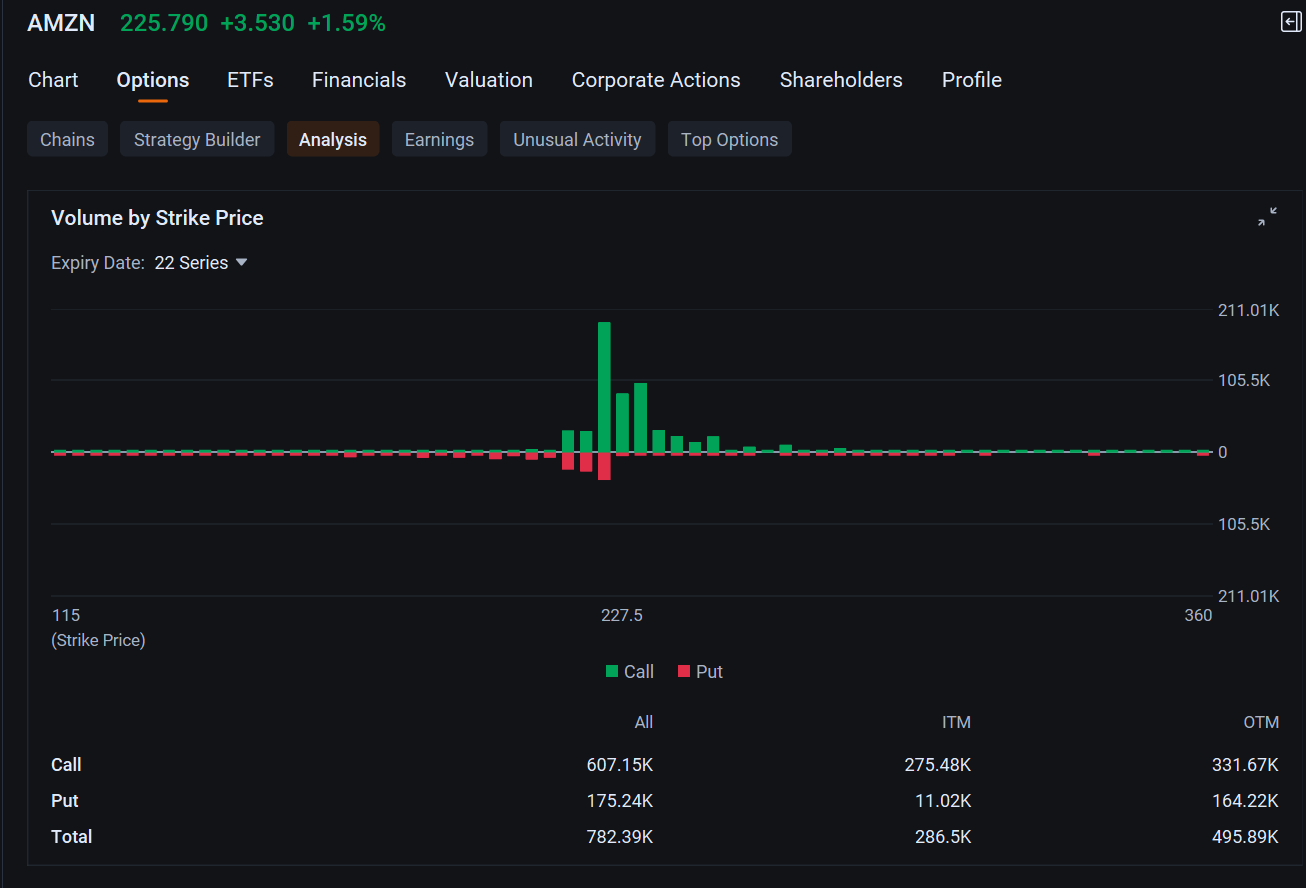View the Shareholders tab
The image size is (1306, 888).
pyautogui.click(x=841, y=80)
